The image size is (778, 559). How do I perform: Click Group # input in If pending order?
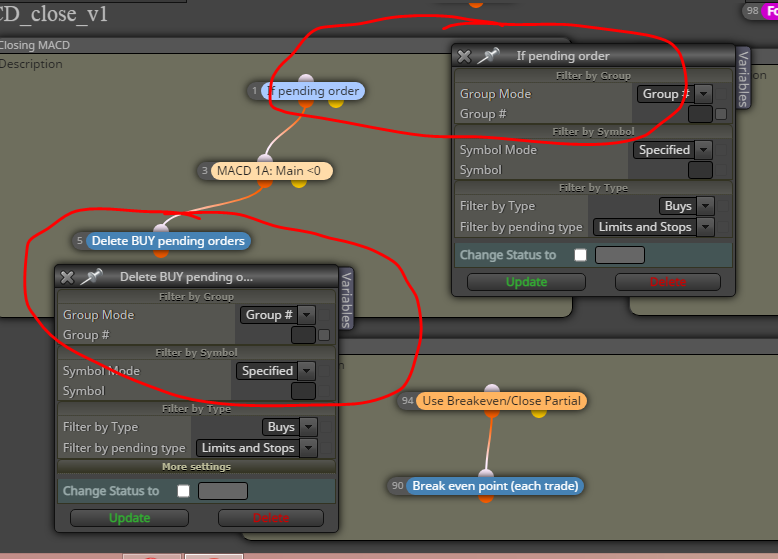700,114
